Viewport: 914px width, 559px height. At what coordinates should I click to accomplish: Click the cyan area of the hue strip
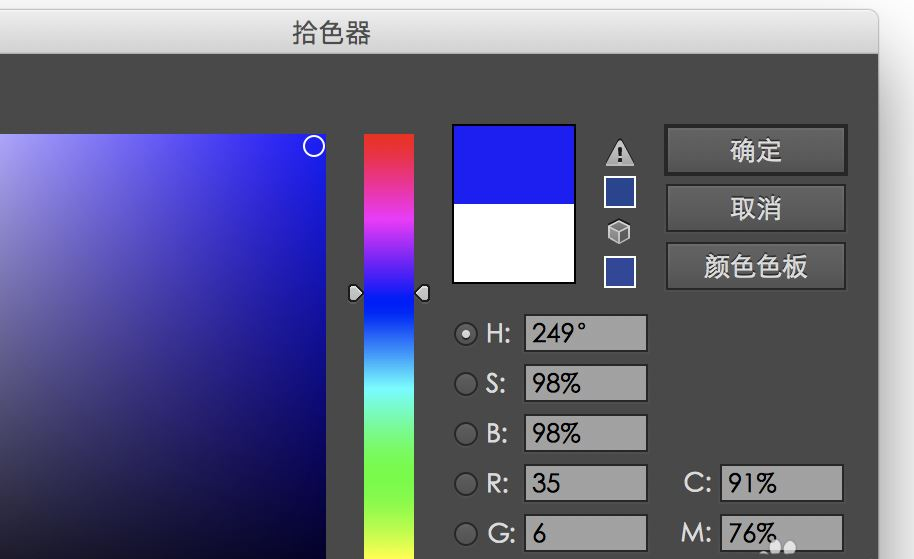389,388
